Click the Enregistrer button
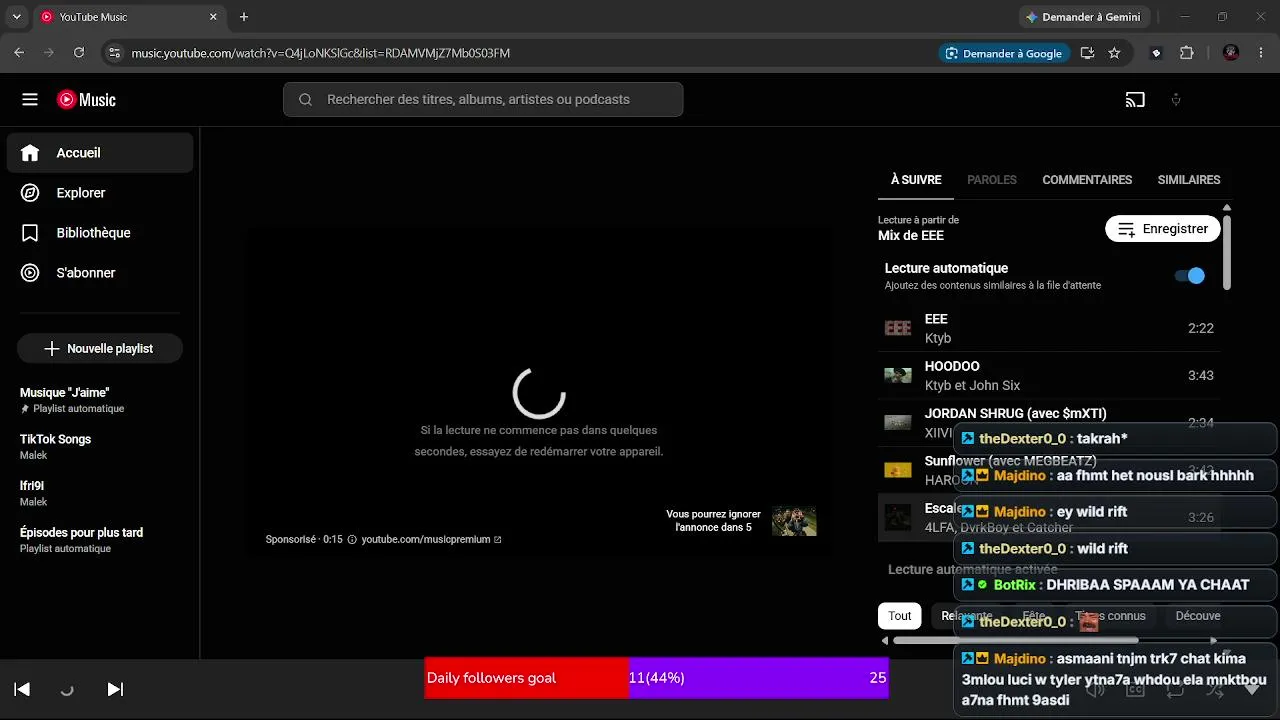 tap(1163, 229)
